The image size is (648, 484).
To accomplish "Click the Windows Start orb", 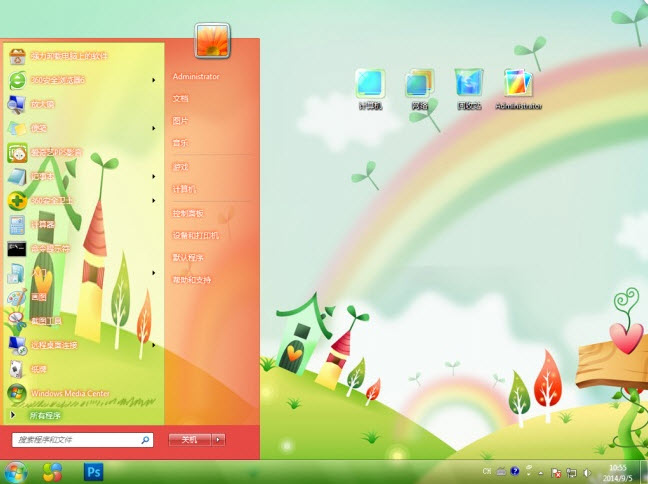I will 16,471.
